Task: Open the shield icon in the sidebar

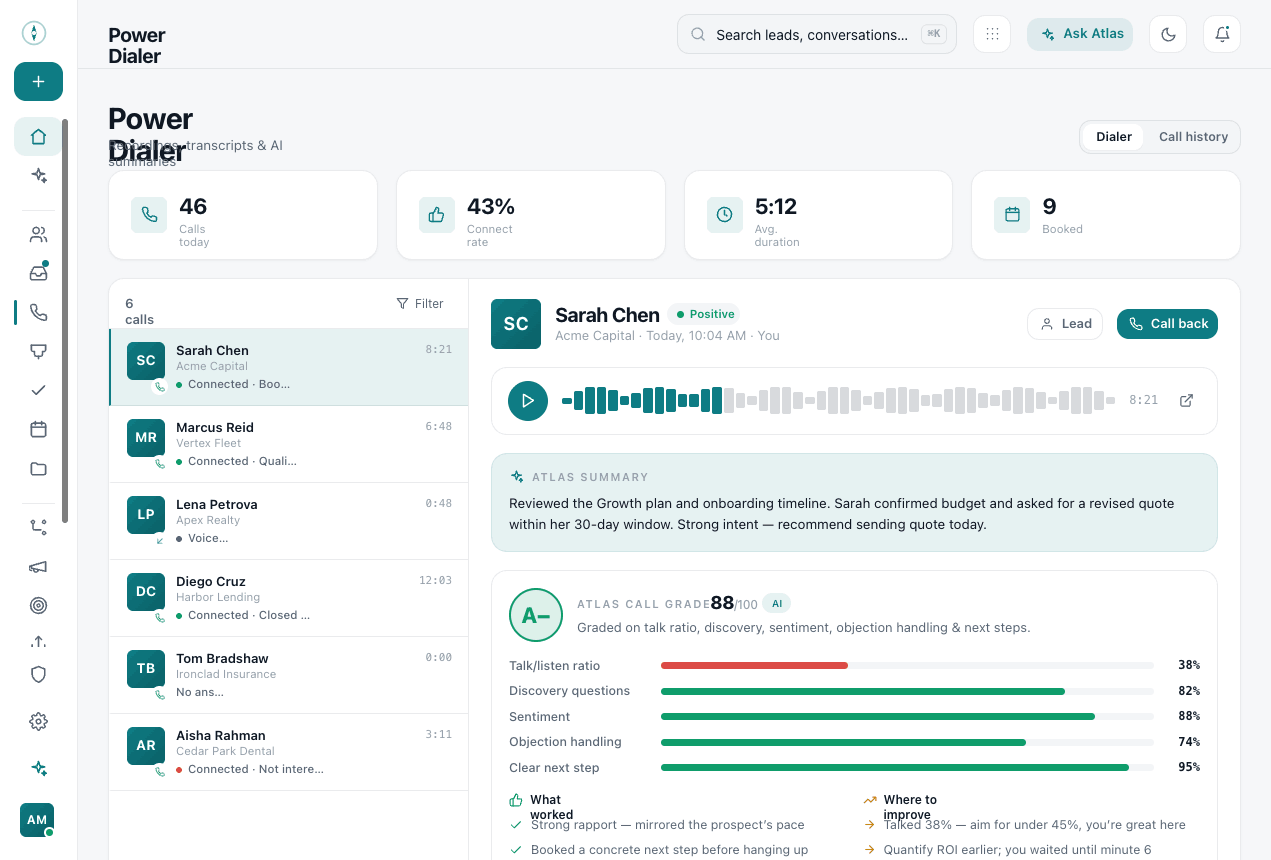Action: click(x=38, y=675)
